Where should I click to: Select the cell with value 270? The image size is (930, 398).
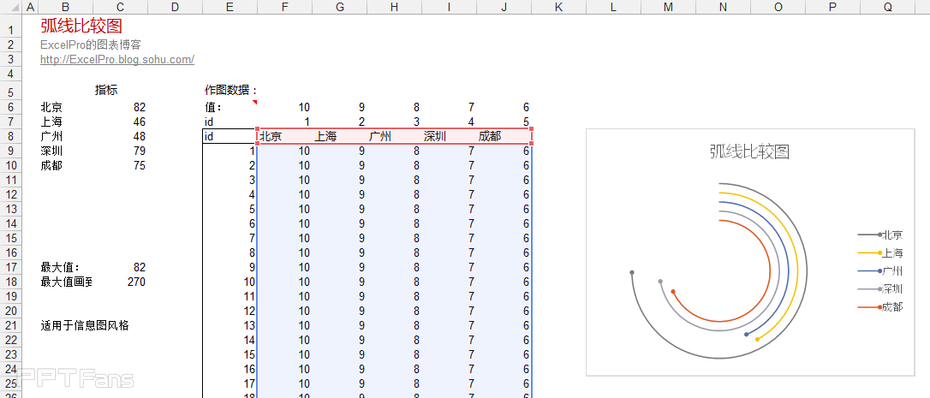click(120, 282)
